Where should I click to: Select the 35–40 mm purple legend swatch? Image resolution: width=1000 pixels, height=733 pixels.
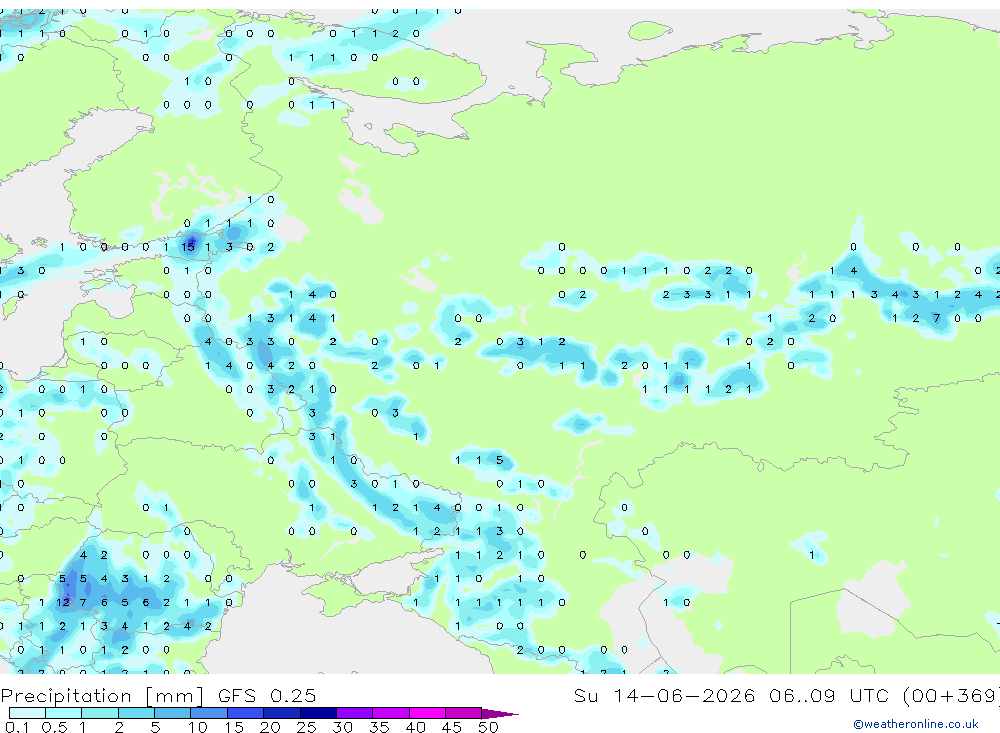click(391, 713)
